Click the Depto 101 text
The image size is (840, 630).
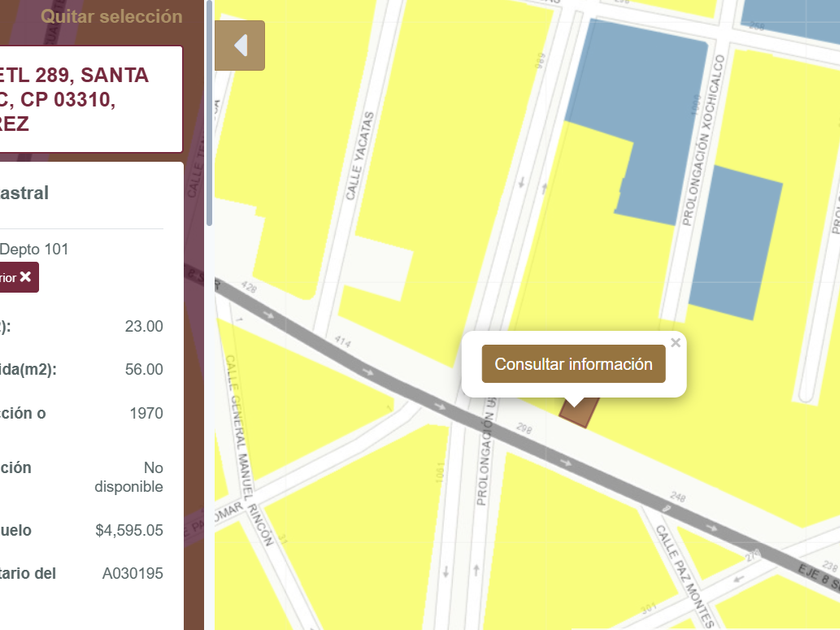34,249
